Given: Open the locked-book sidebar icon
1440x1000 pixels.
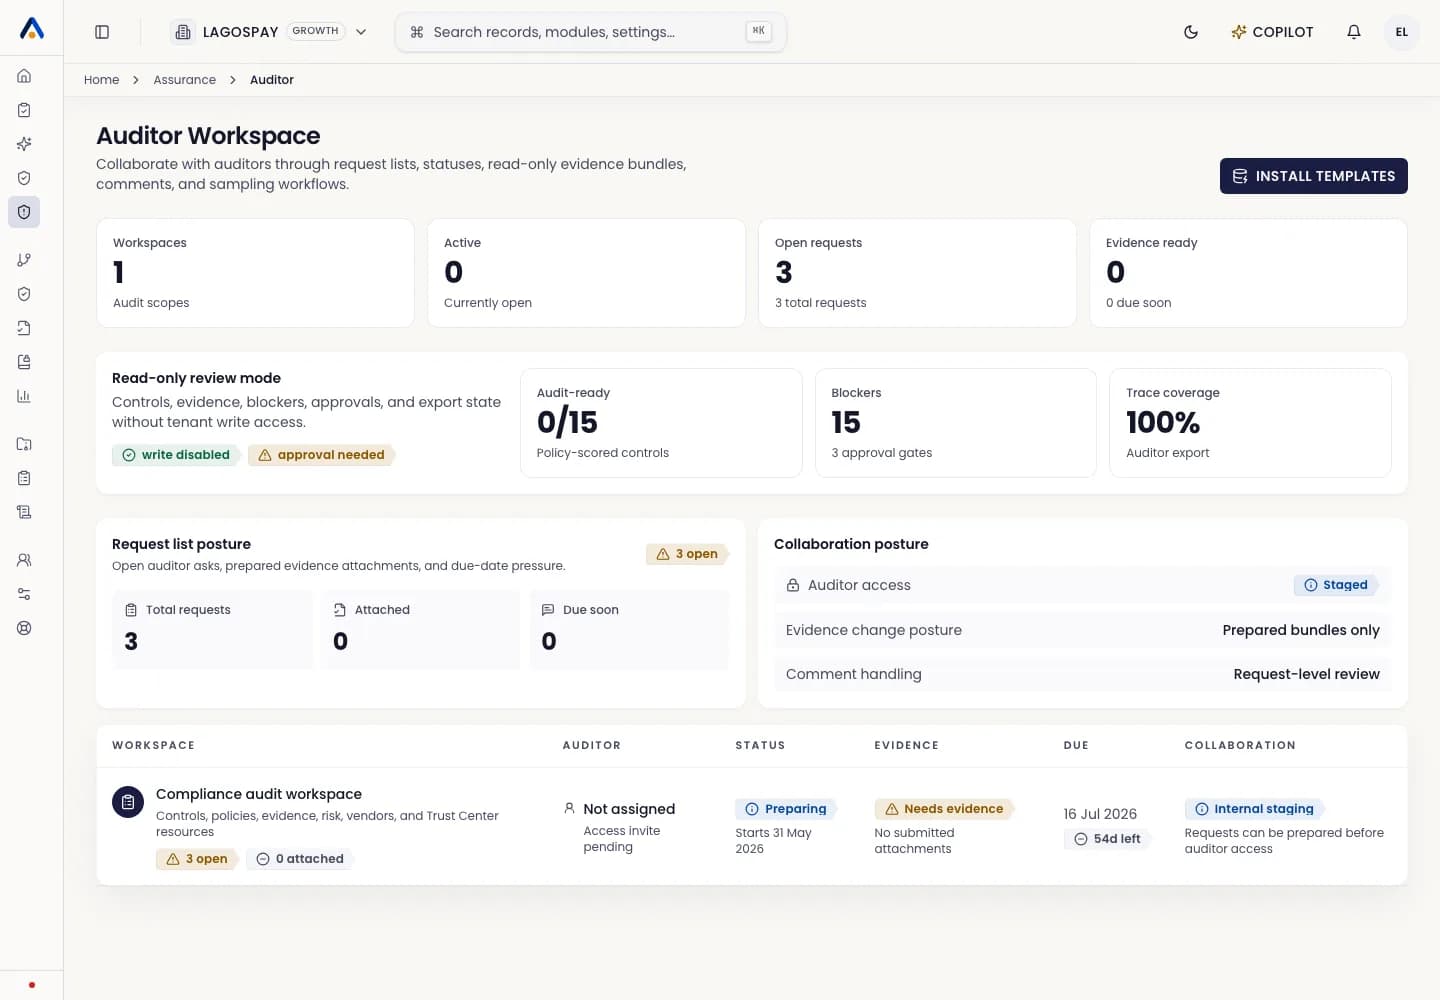Looking at the screenshot, I should [24, 362].
